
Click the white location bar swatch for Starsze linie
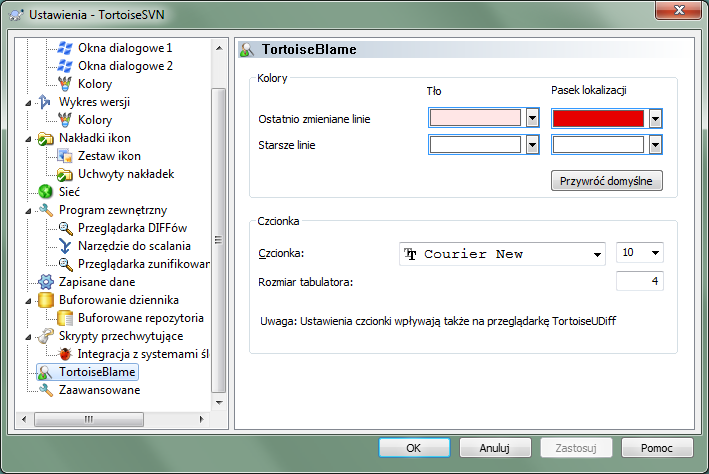[598, 145]
